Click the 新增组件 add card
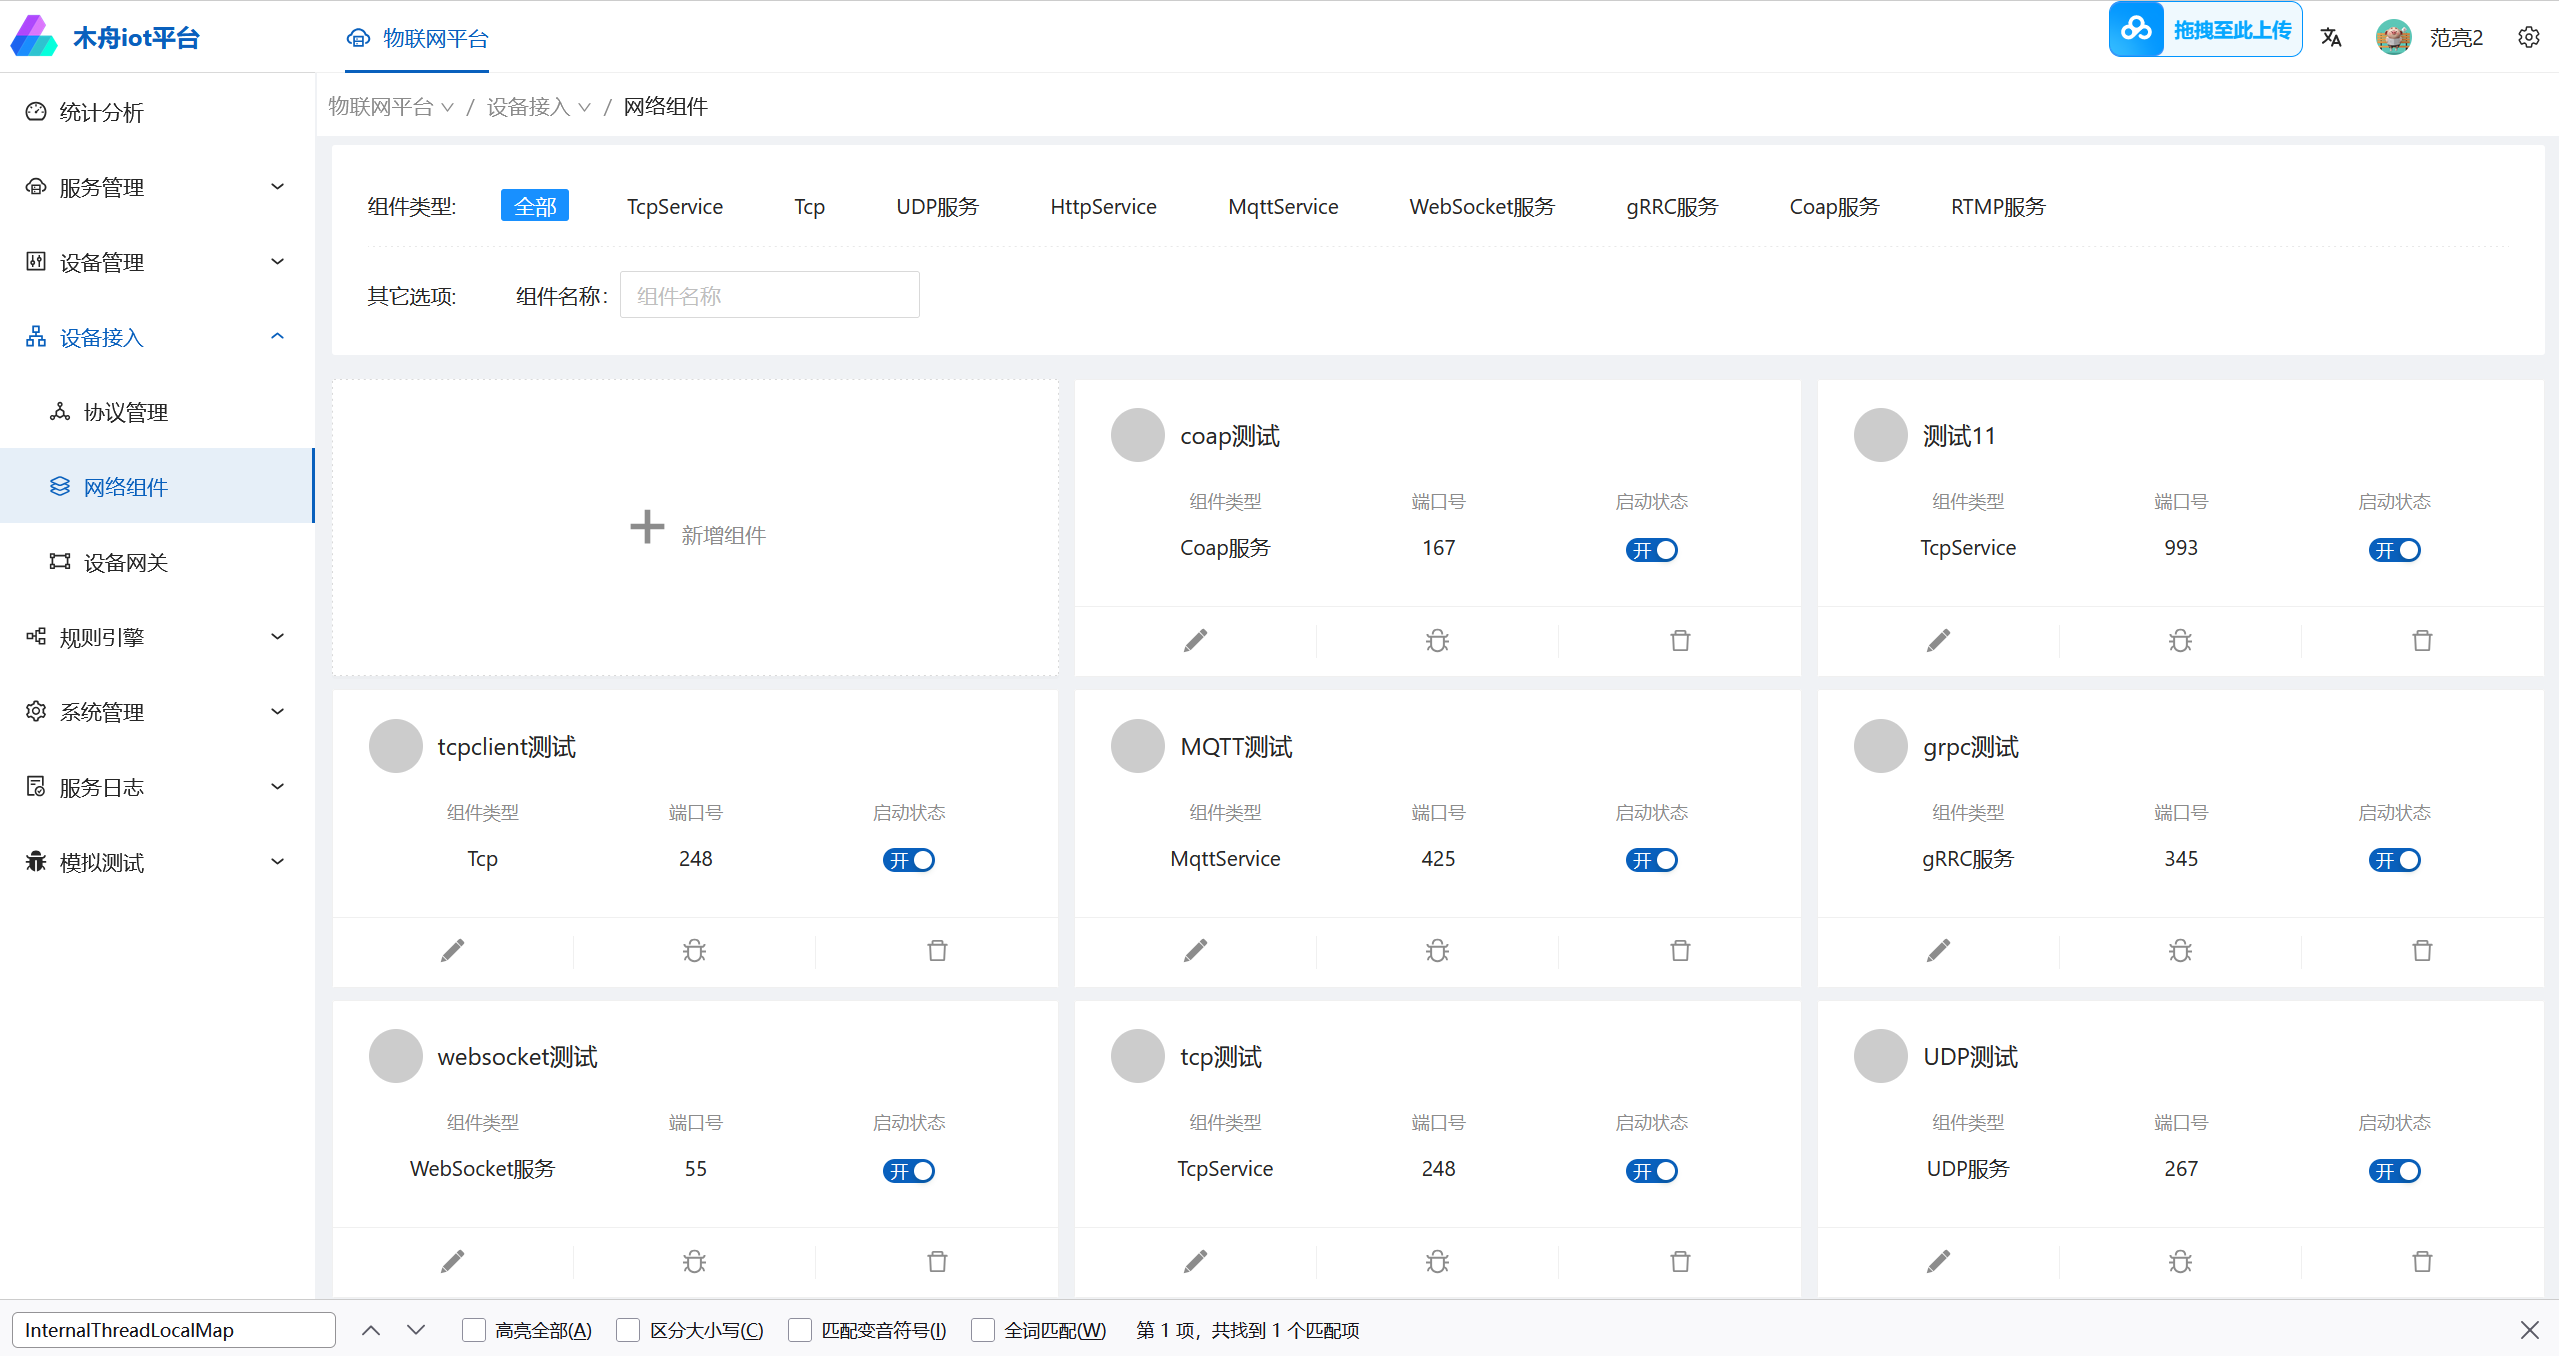 click(696, 529)
